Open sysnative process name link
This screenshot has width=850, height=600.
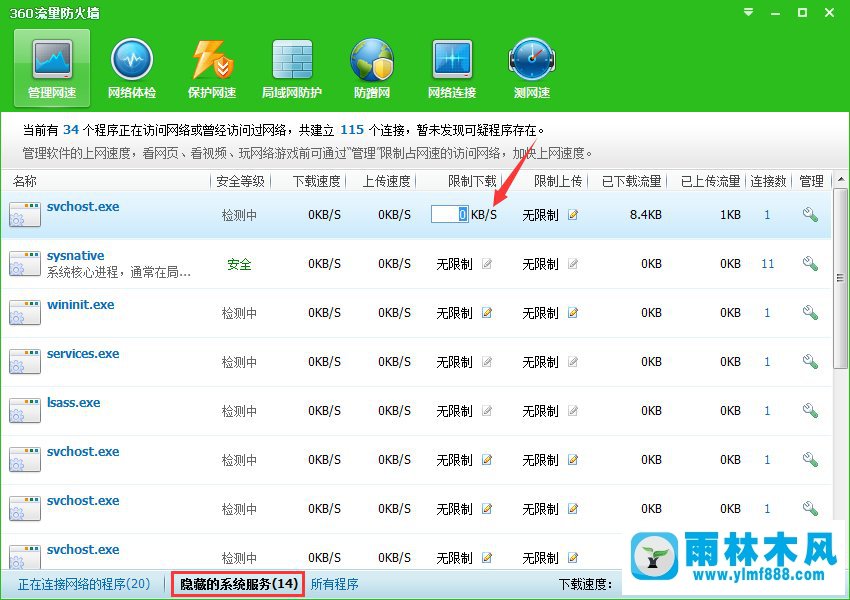click(75, 255)
